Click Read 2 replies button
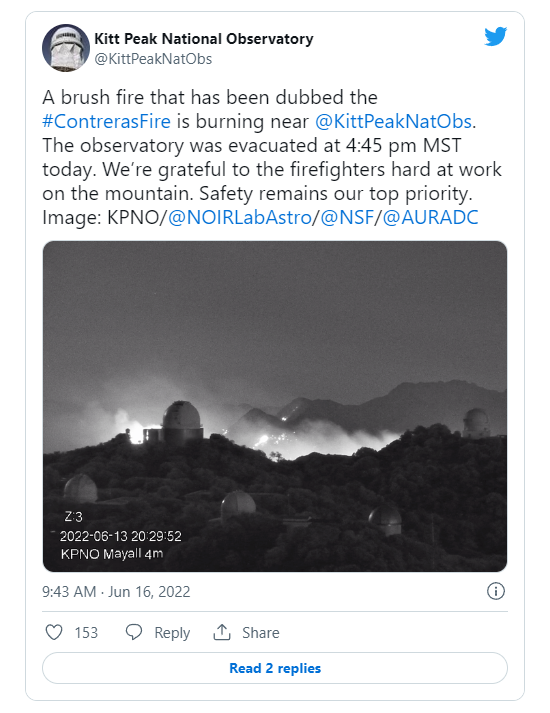Screen dimensions: 550x713 [275, 668]
